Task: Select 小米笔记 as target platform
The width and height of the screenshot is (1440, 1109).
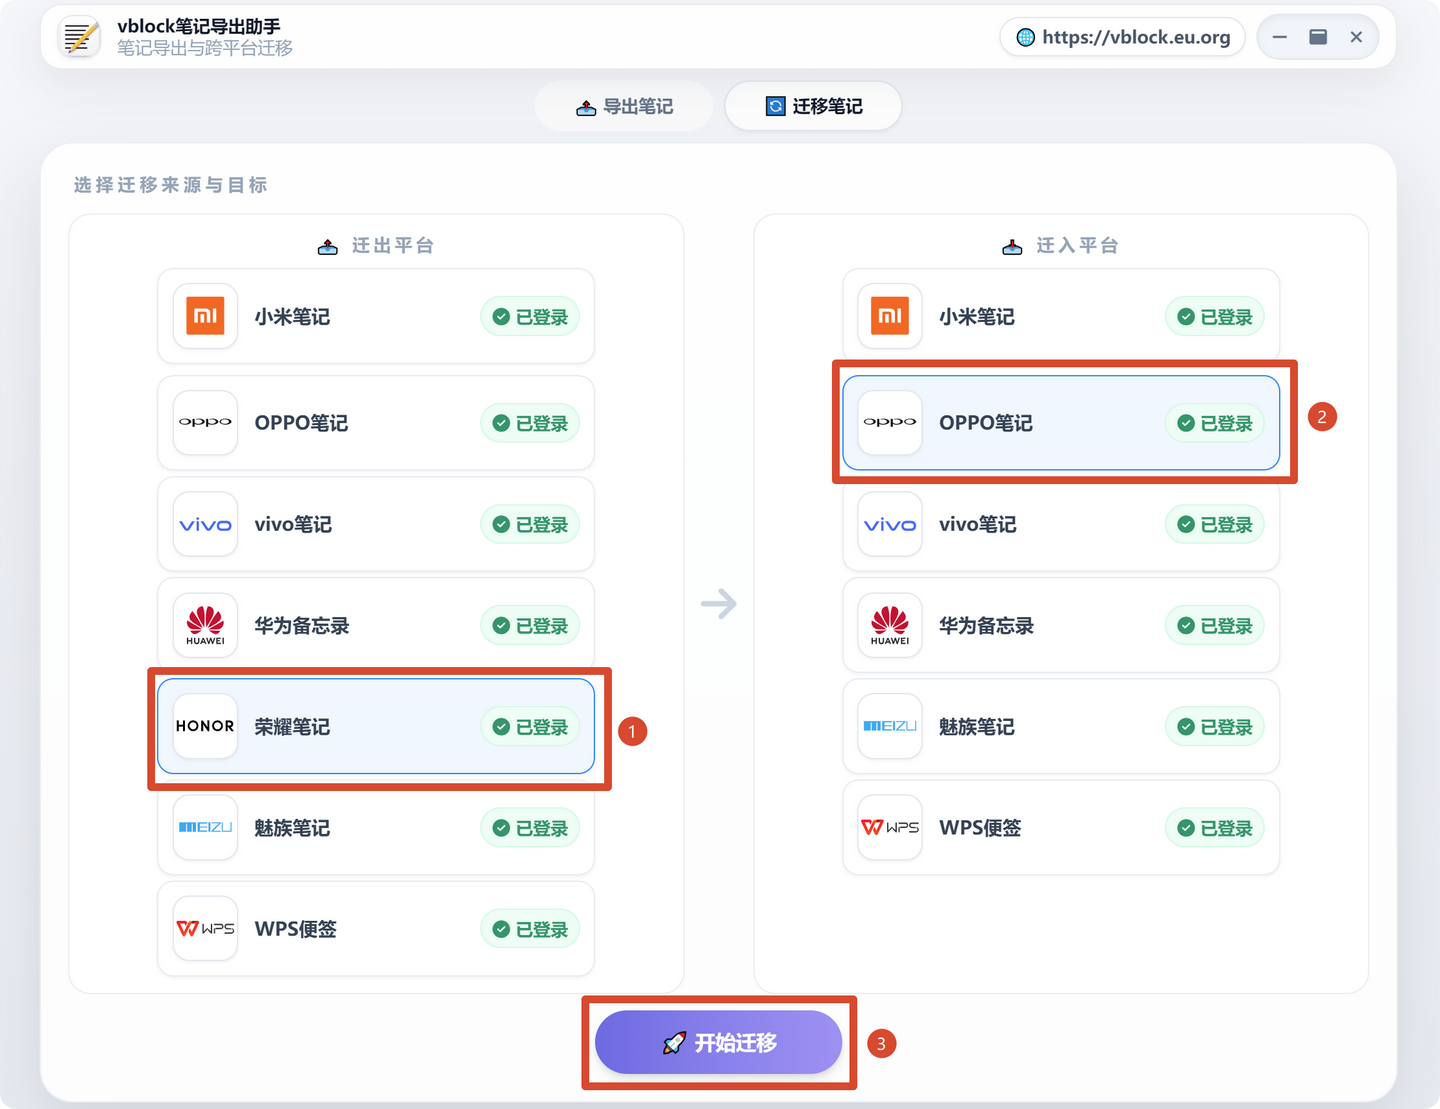Action: pyautogui.click(x=1061, y=316)
